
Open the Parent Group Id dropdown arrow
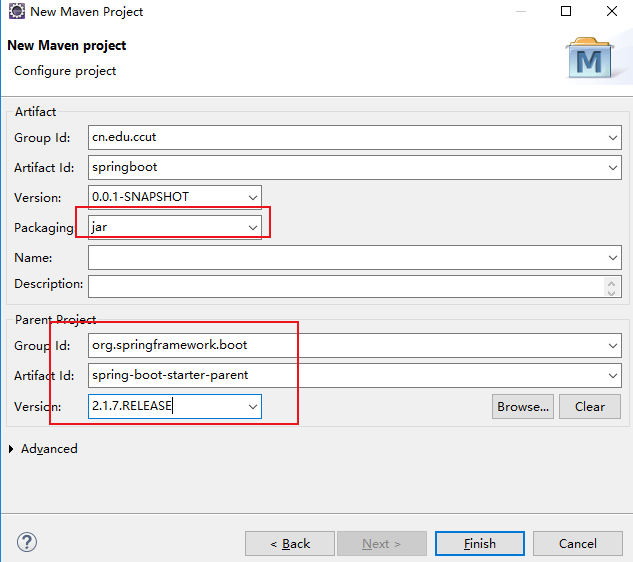point(612,346)
